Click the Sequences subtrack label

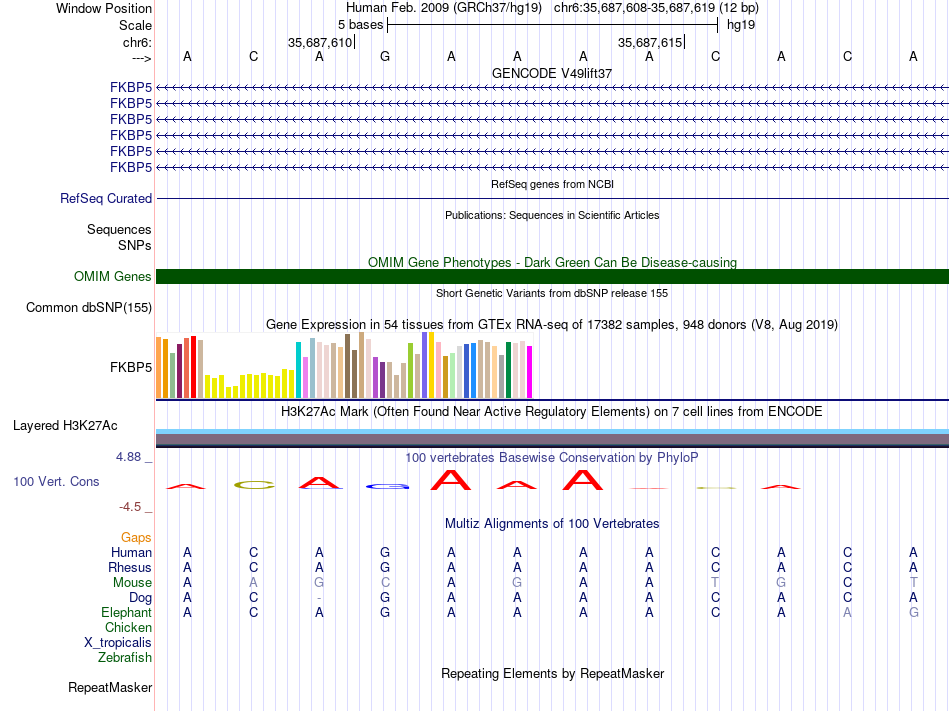[119, 230]
